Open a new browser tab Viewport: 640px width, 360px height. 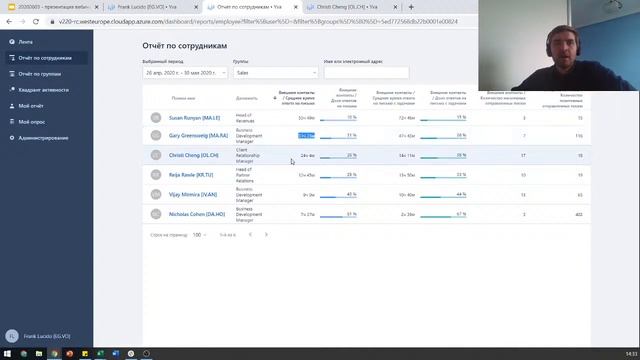click(411, 7)
